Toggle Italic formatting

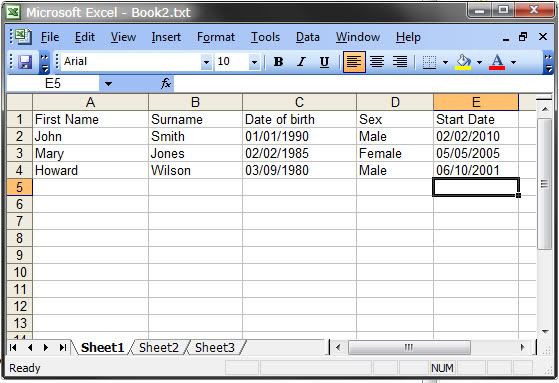(302, 62)
